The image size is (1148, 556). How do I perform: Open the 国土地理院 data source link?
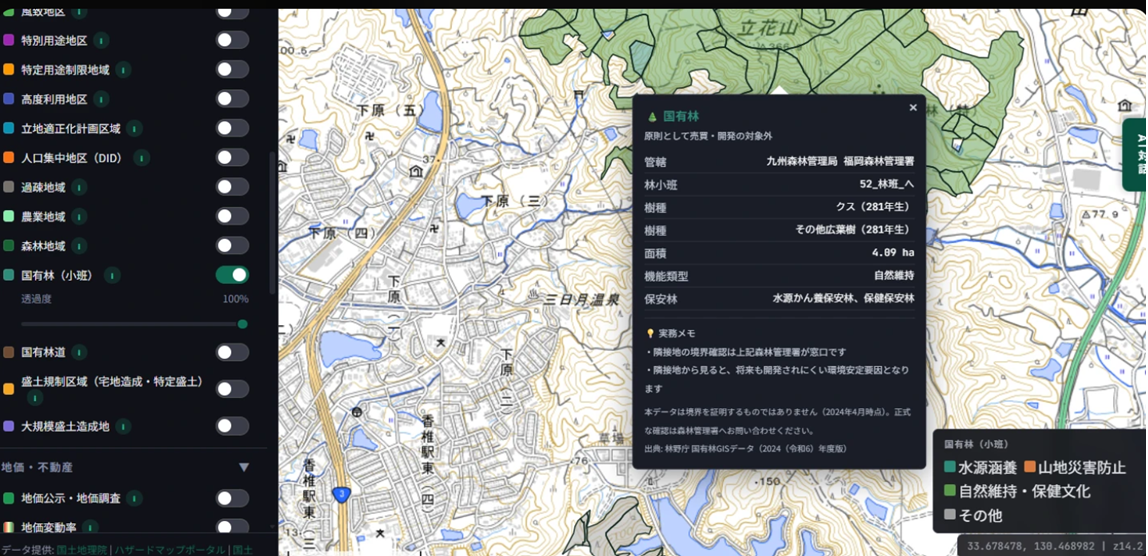pyautogui.click(x=81, y=549)
